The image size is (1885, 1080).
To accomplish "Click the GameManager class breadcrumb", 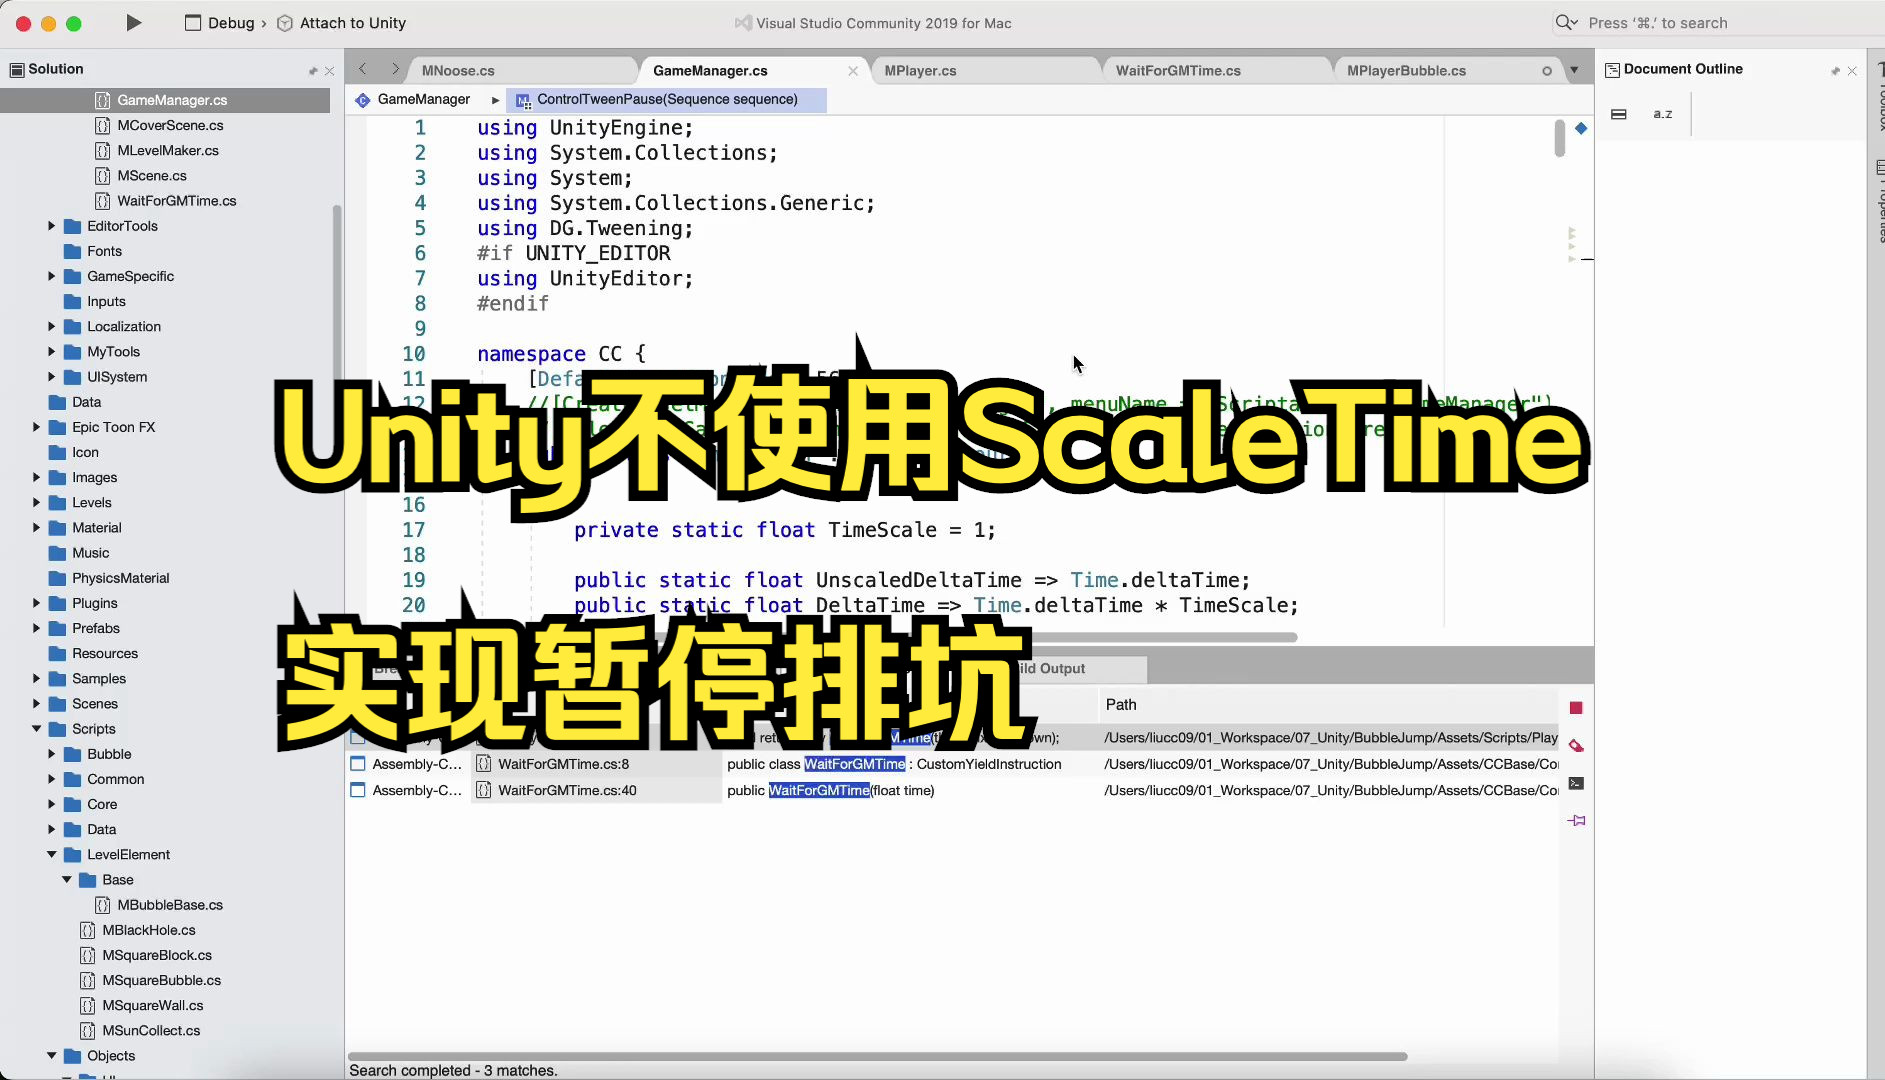I will [x=413, y=99].
